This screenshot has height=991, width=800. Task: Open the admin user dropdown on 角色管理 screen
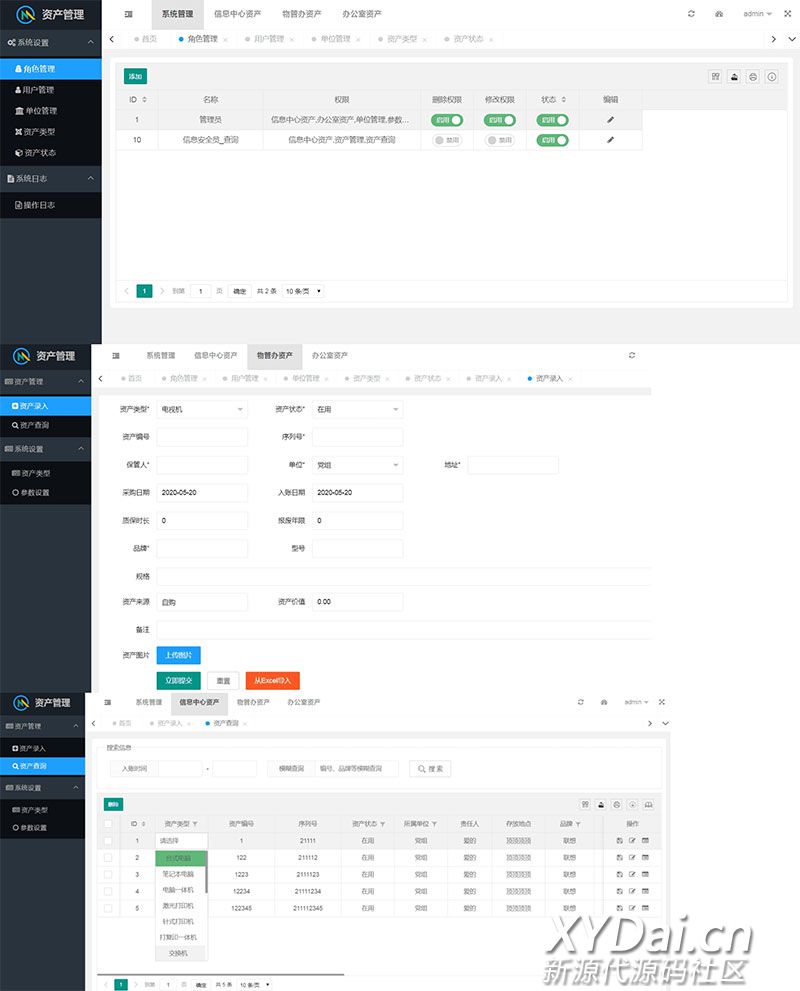pyautogui.click(x=757, y=13)
